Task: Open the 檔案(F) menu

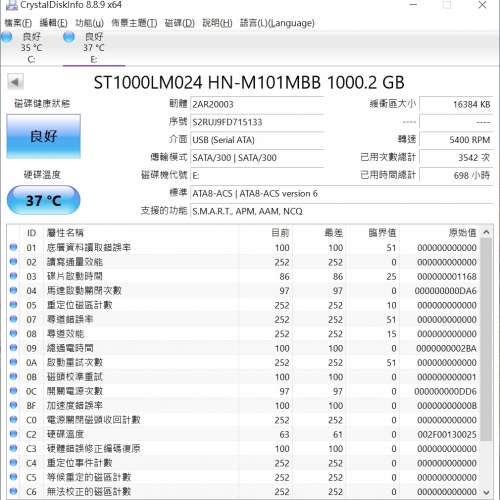Action: pos(18,23)
